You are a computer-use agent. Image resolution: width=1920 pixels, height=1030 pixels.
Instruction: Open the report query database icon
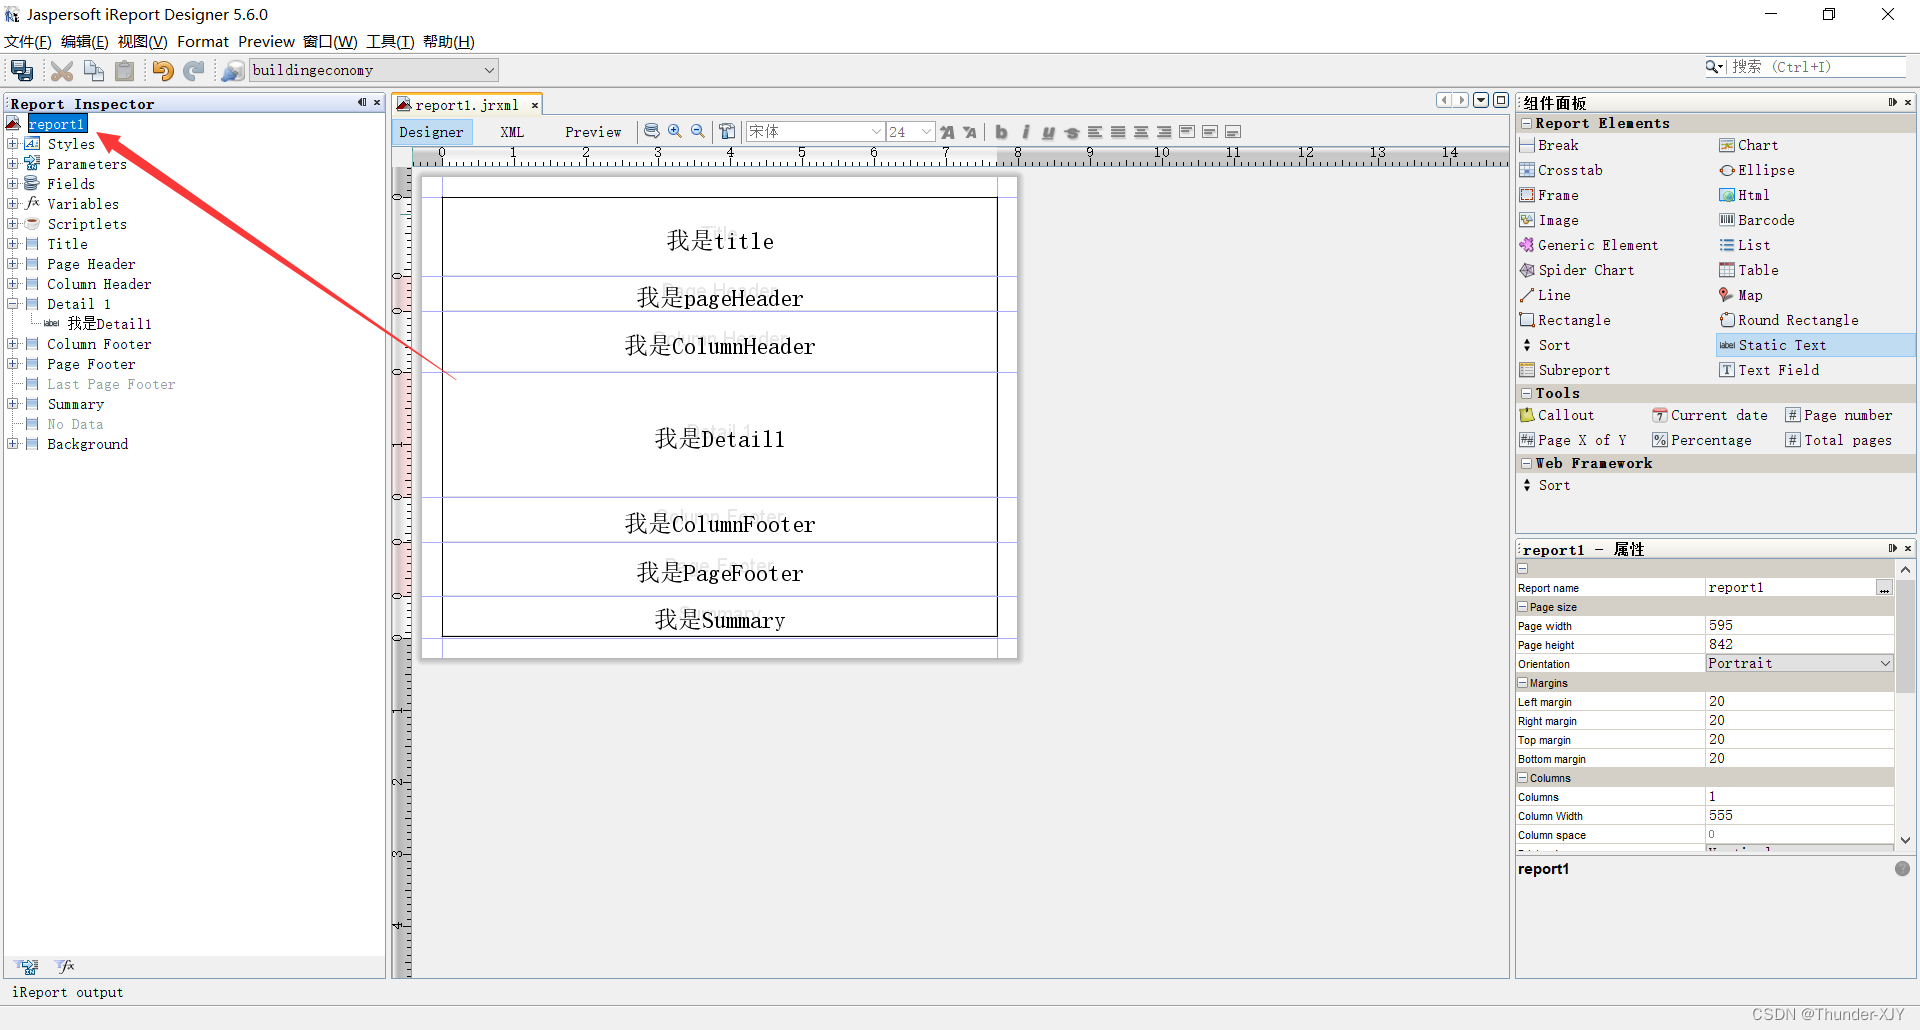(x=652, y=131)
